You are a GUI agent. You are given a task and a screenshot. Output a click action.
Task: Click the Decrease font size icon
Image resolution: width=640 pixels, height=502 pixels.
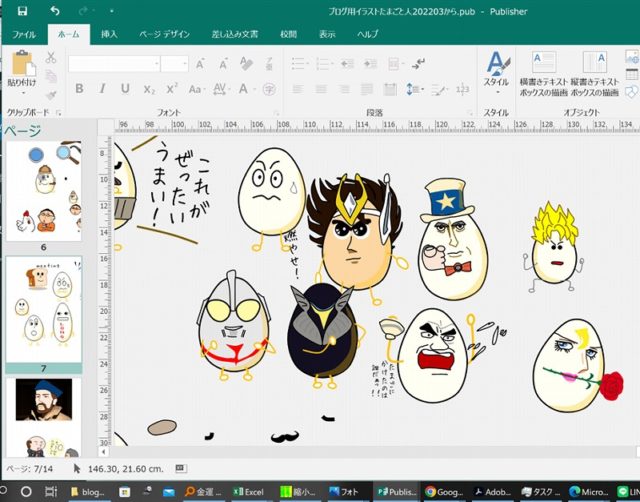(223, 64)
